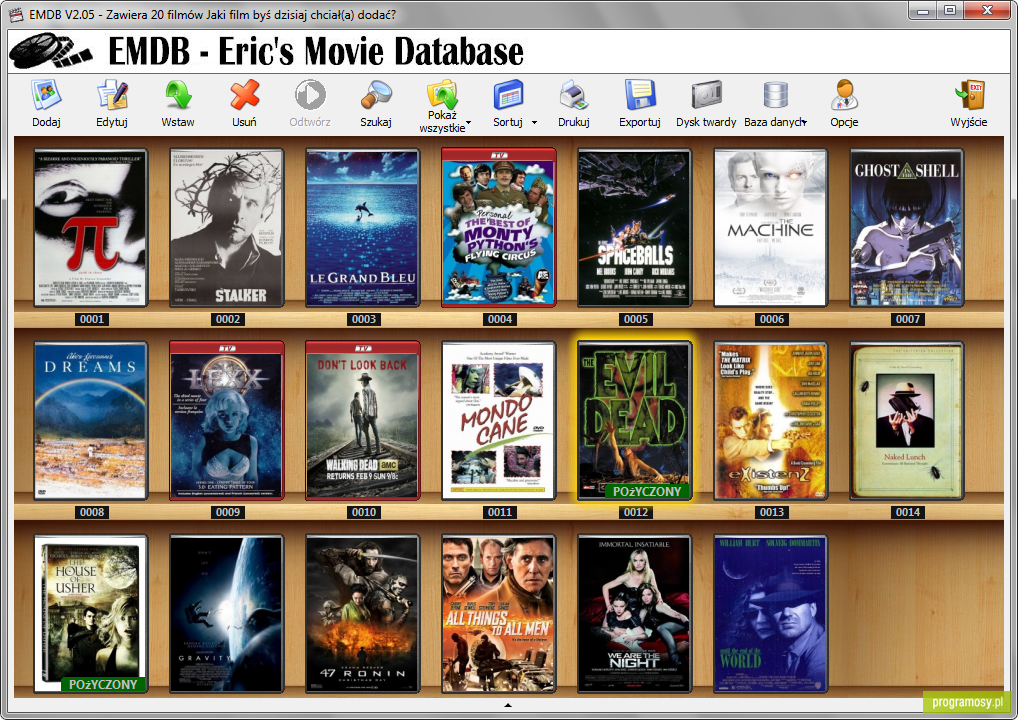Click the 0012 number label
The height and width of the screenshot is (720, 1018).
636,512
